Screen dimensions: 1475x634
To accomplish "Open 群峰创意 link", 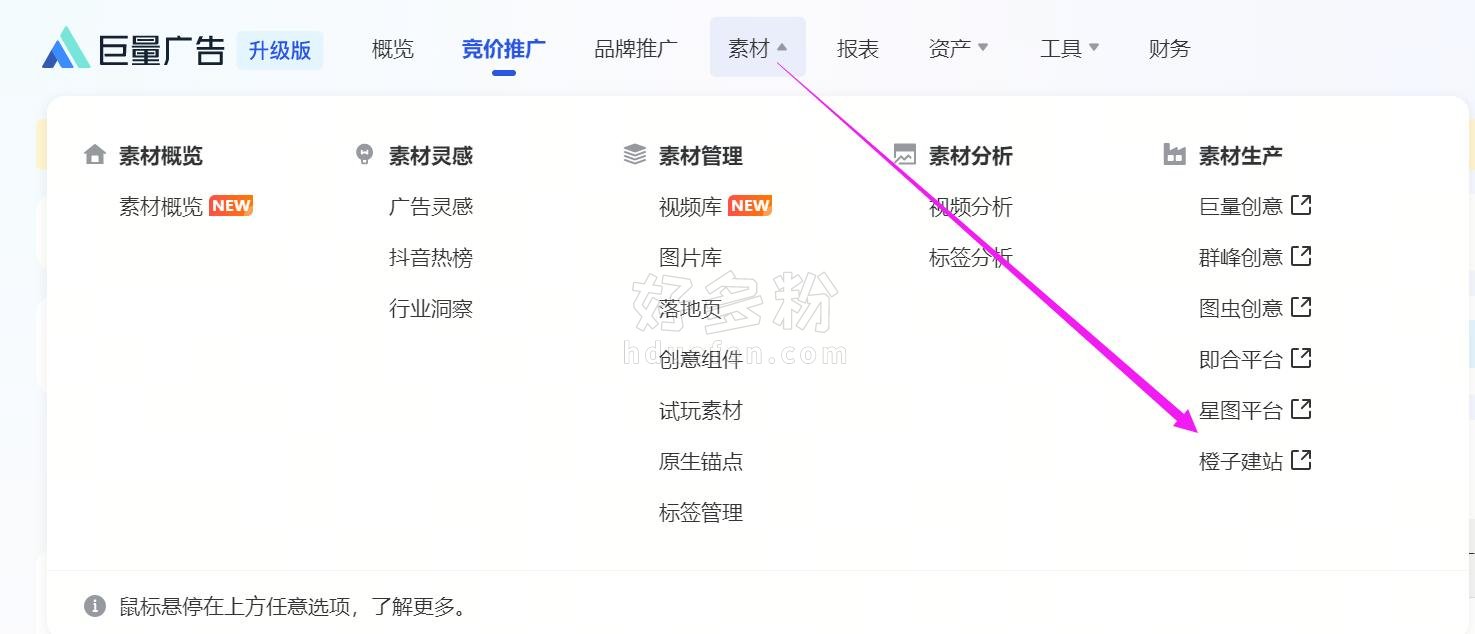I will coord(1241,258).
